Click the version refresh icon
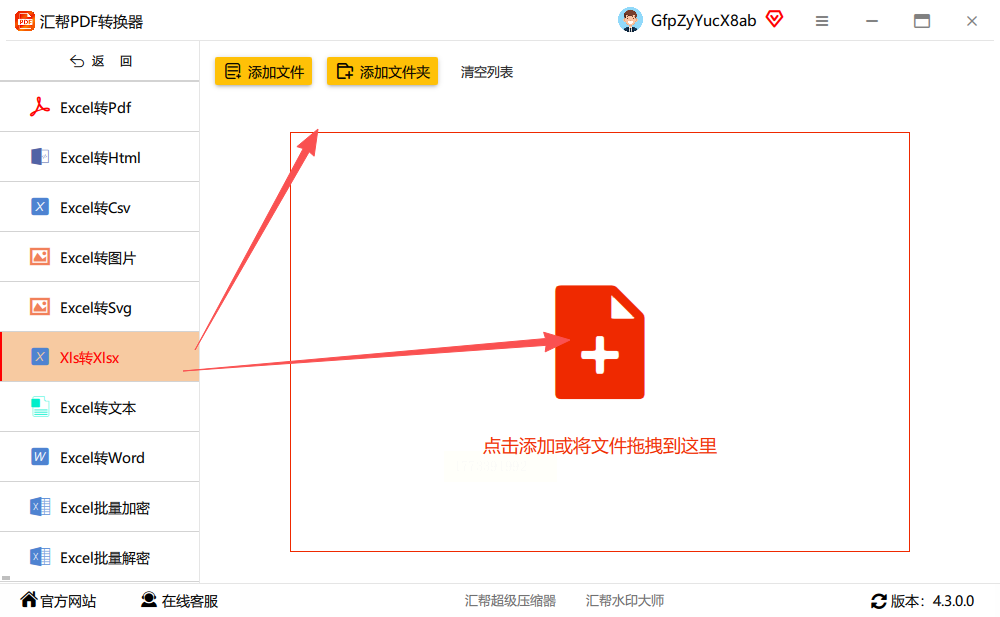Image resolution: width=1000 pixels, height=617 pixels. 878,600
